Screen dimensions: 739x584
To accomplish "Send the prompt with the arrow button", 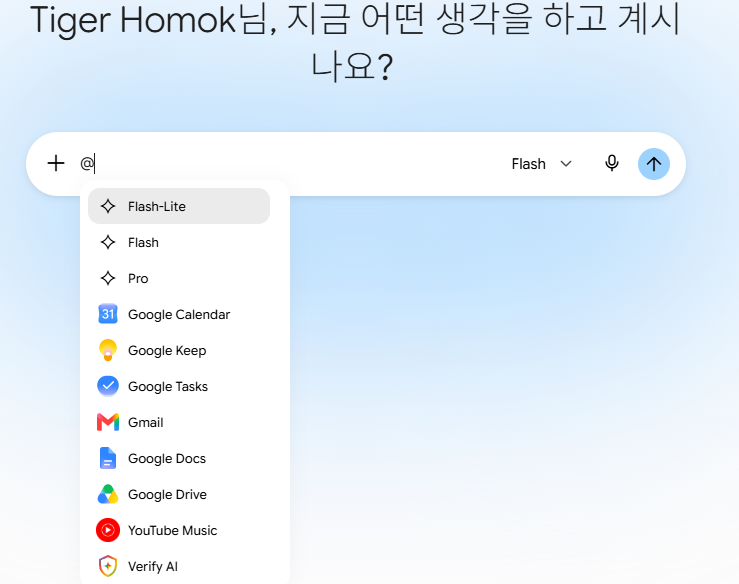I will (653, 164).
